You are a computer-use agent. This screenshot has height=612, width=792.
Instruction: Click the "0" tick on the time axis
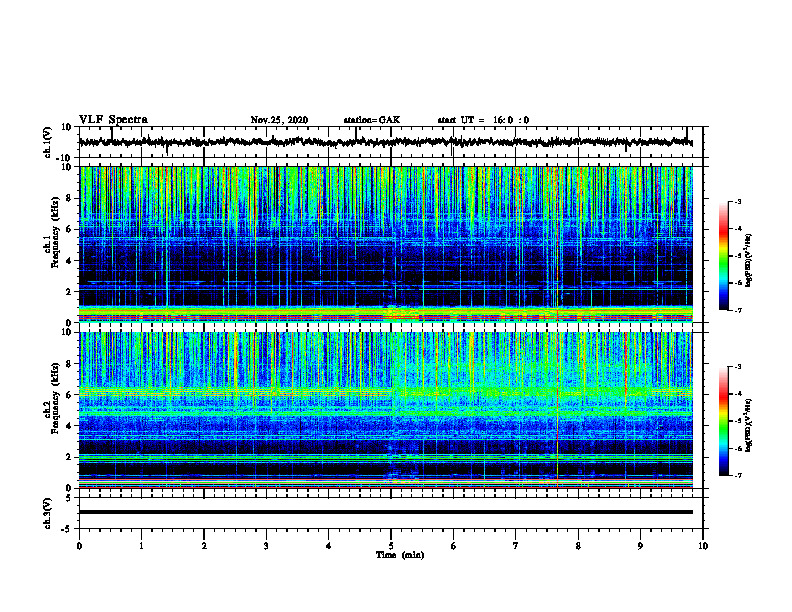(x=79, y=546)
